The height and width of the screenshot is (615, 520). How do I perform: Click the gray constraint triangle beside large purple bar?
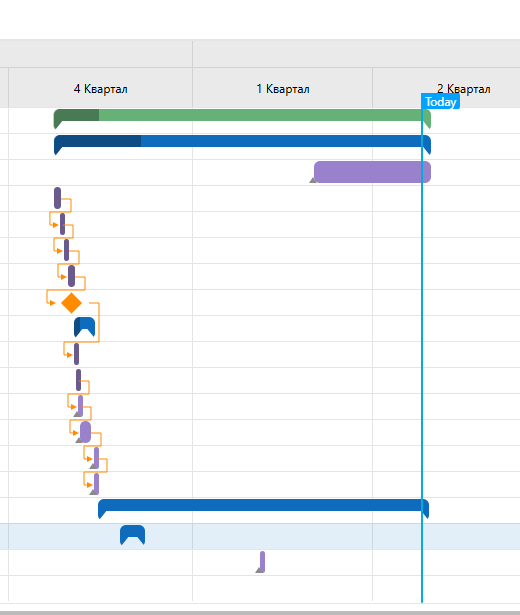point(313,180)
